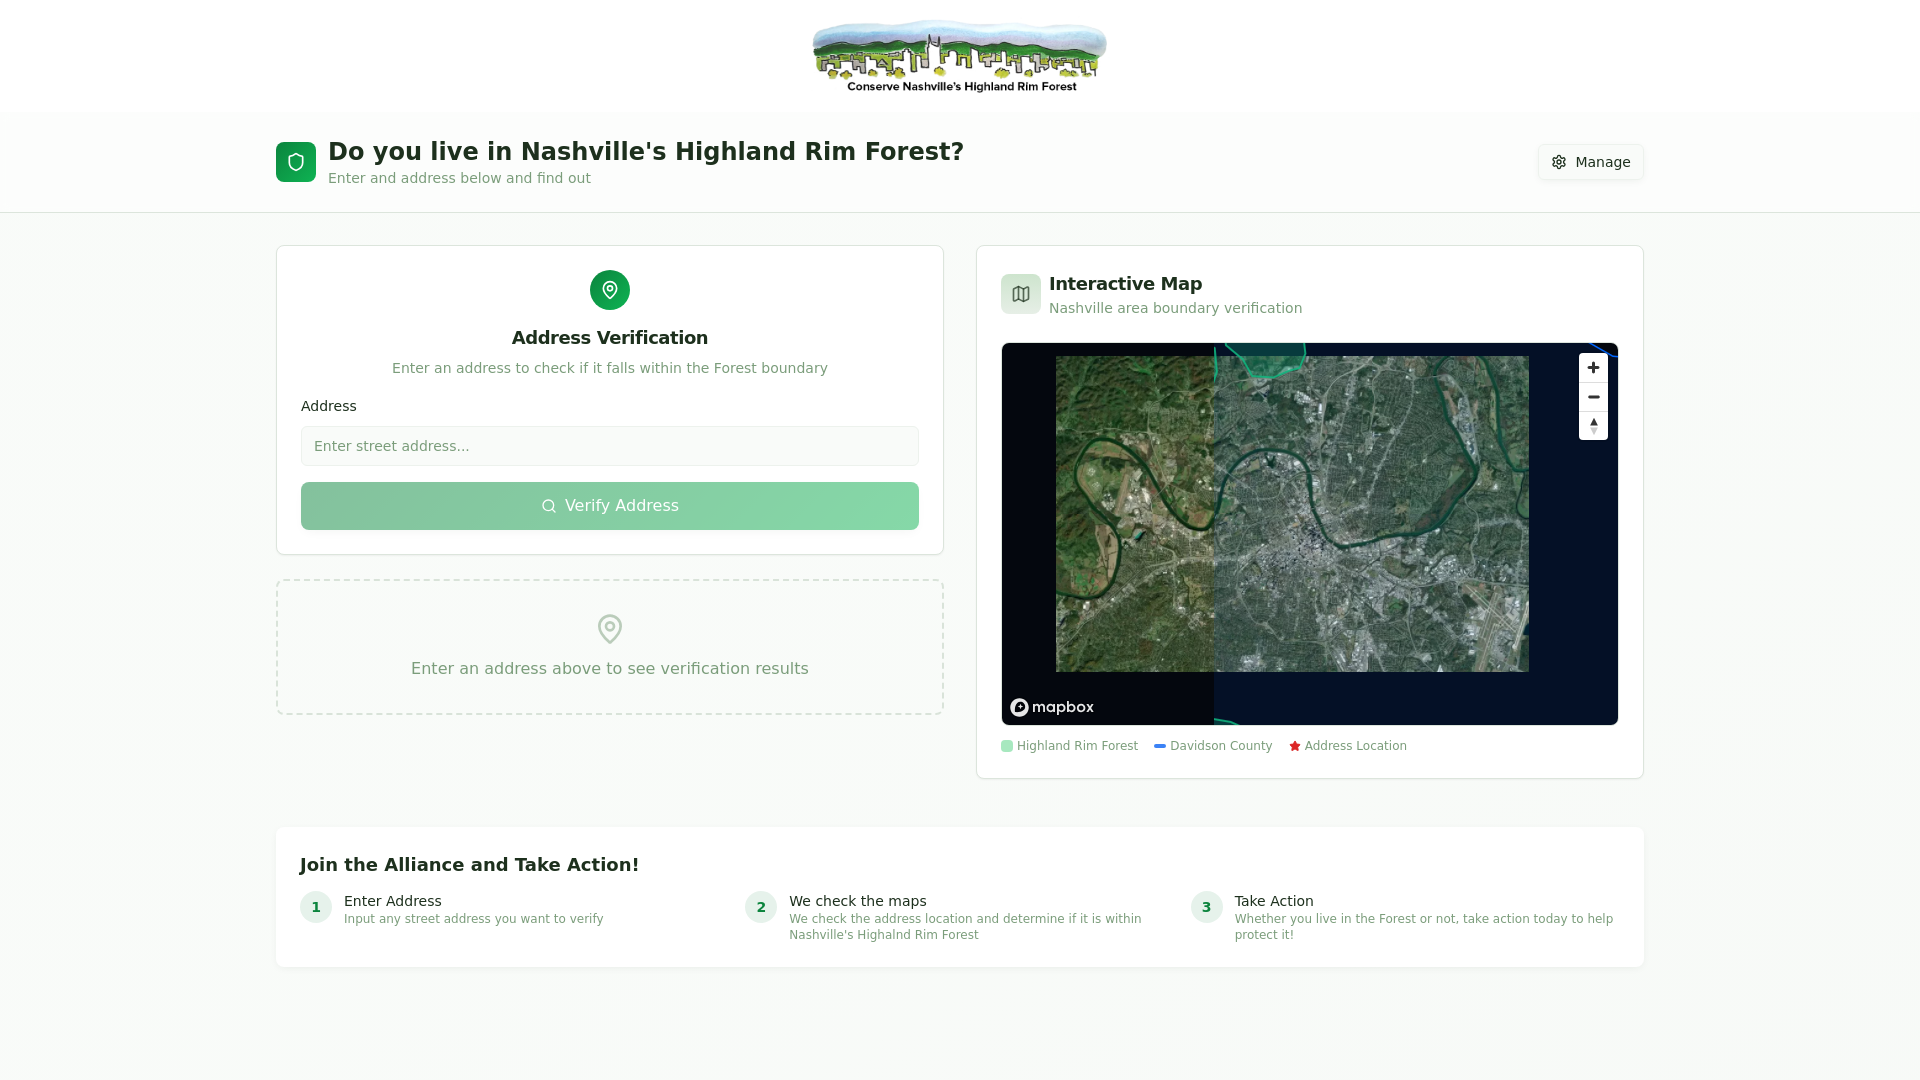Image resolution: width=1920 pixels, height=1080 pixels.
Task: Zoom in on the map
Action: [x=1593, y=368]
